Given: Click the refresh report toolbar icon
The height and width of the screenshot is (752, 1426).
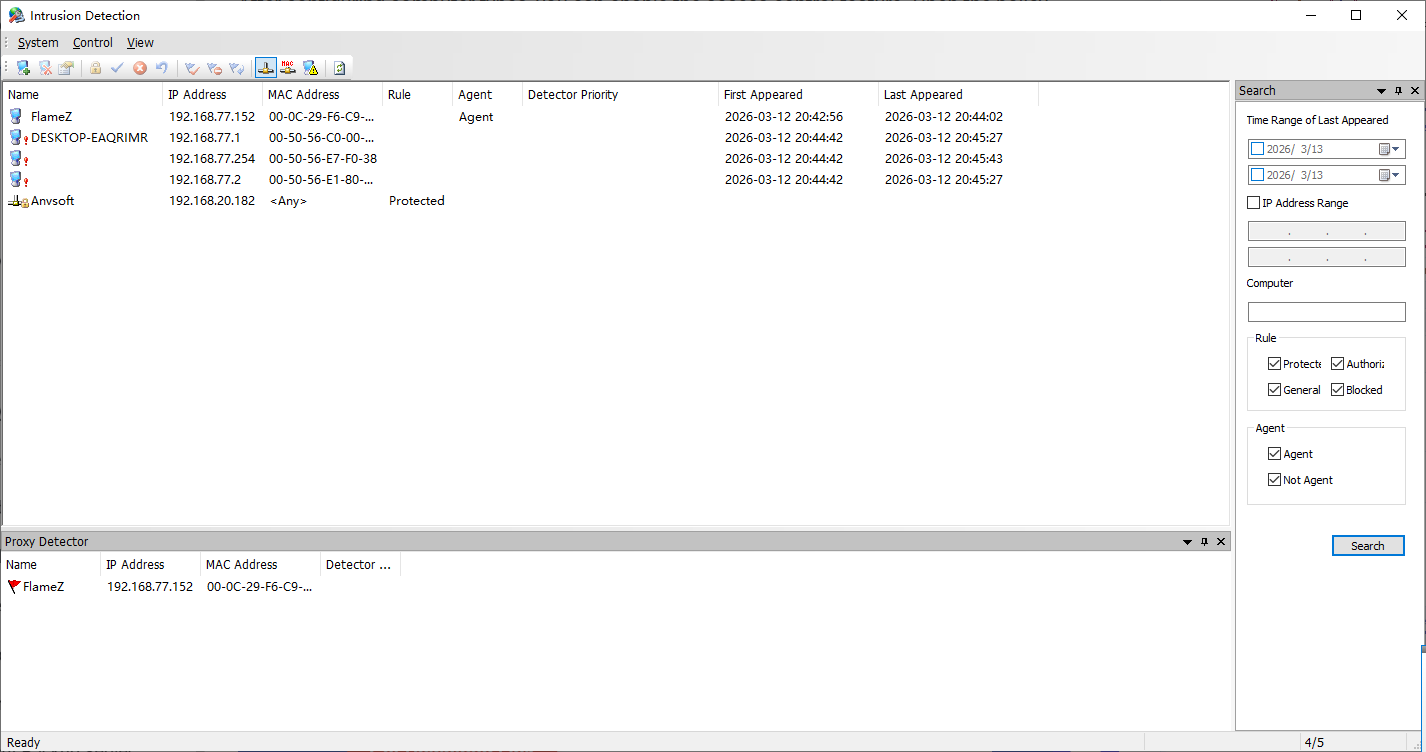Looking at the screenshot, I should pos(339,67).
